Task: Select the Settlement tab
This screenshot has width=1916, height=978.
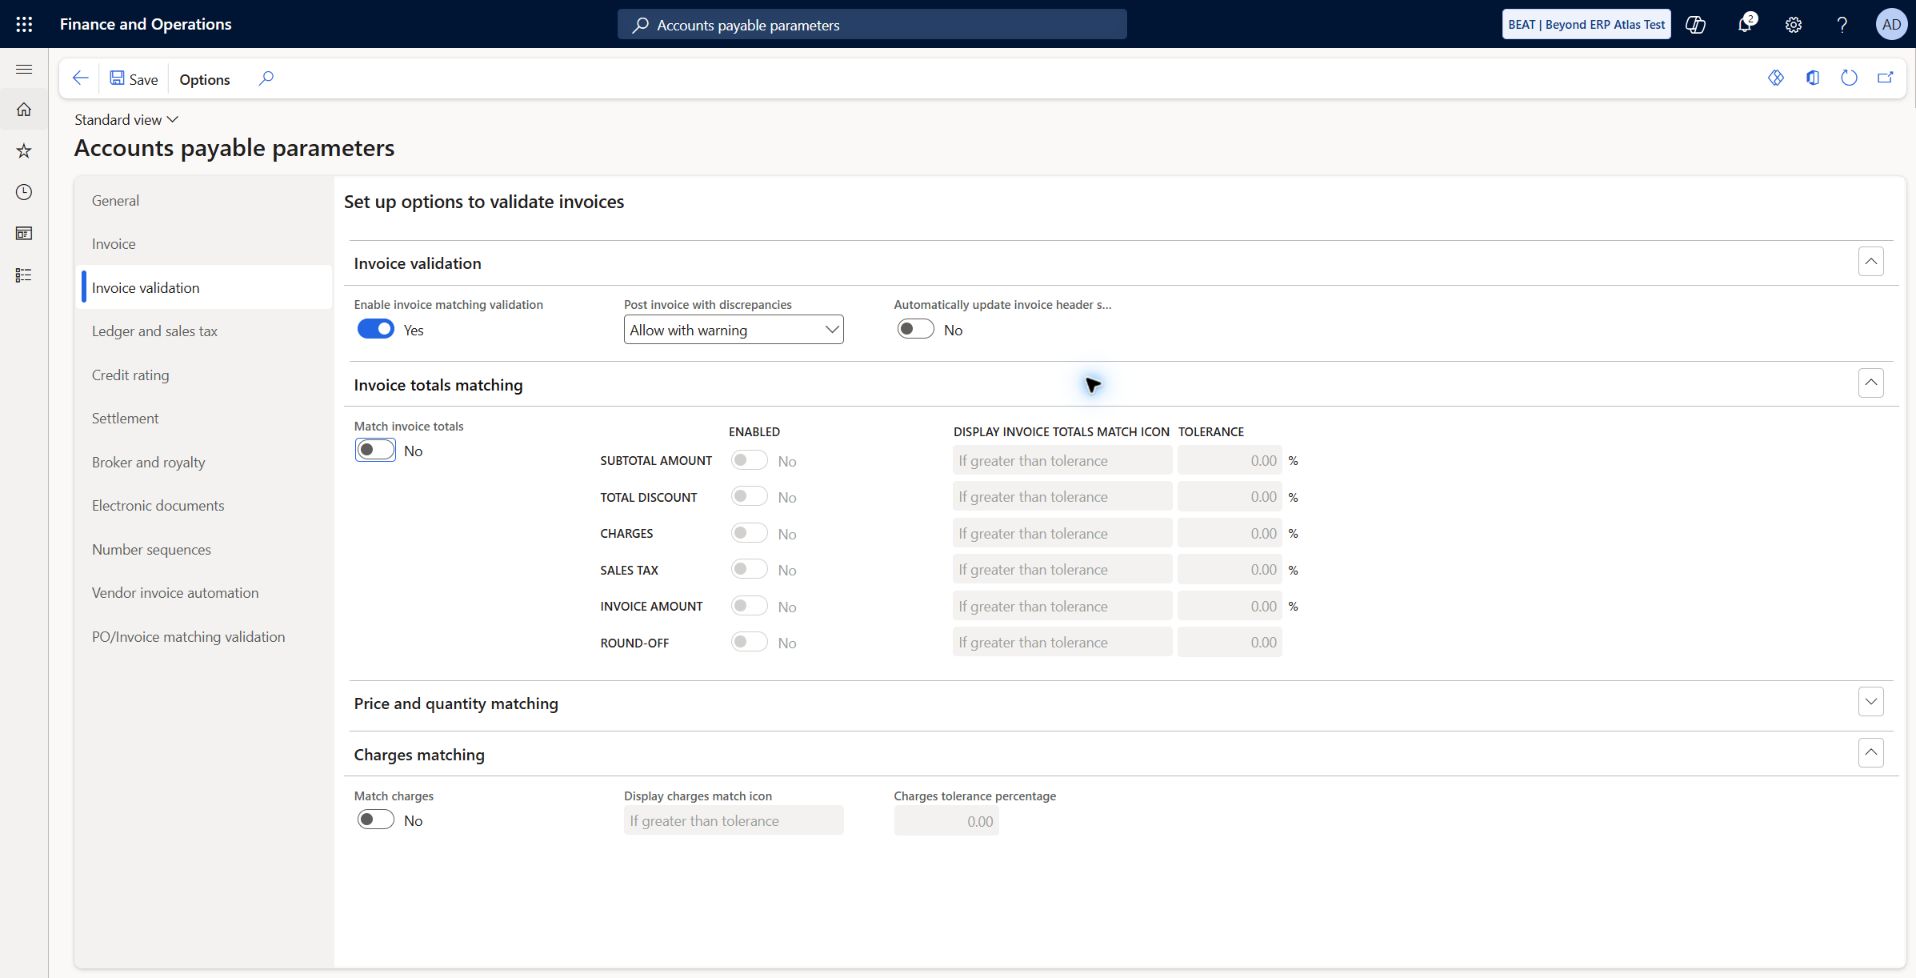Action: 207,419
